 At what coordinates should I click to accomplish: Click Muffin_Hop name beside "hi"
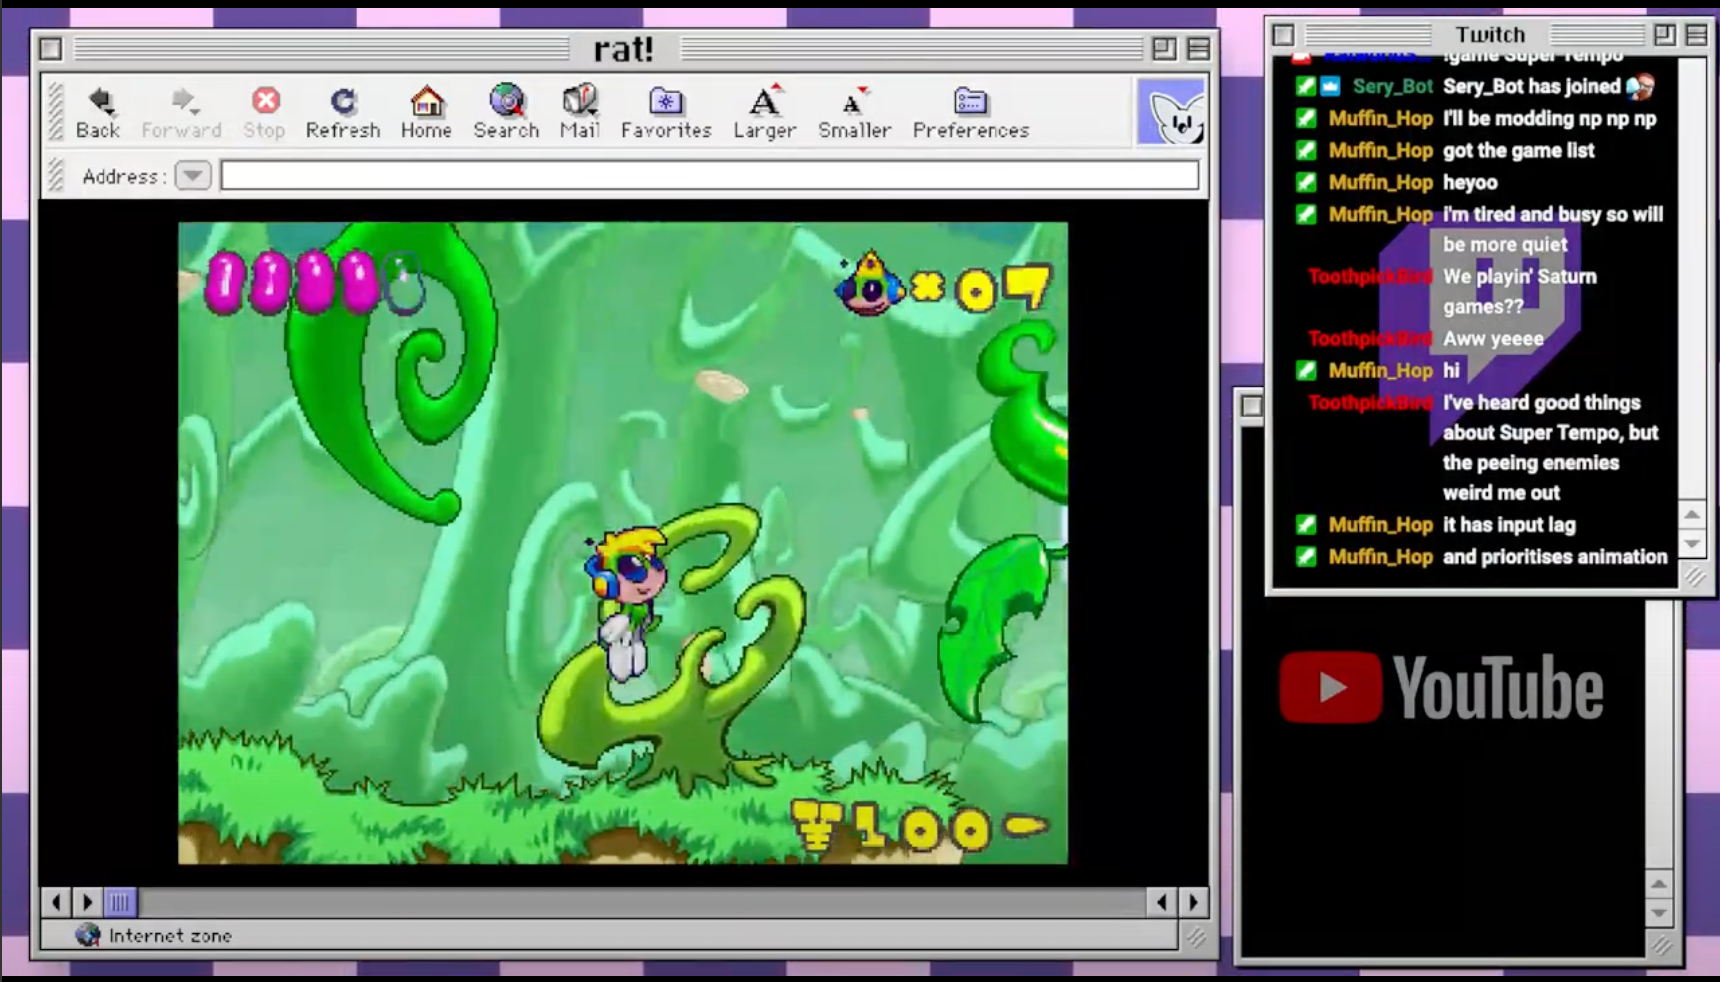click(1381, 370)
